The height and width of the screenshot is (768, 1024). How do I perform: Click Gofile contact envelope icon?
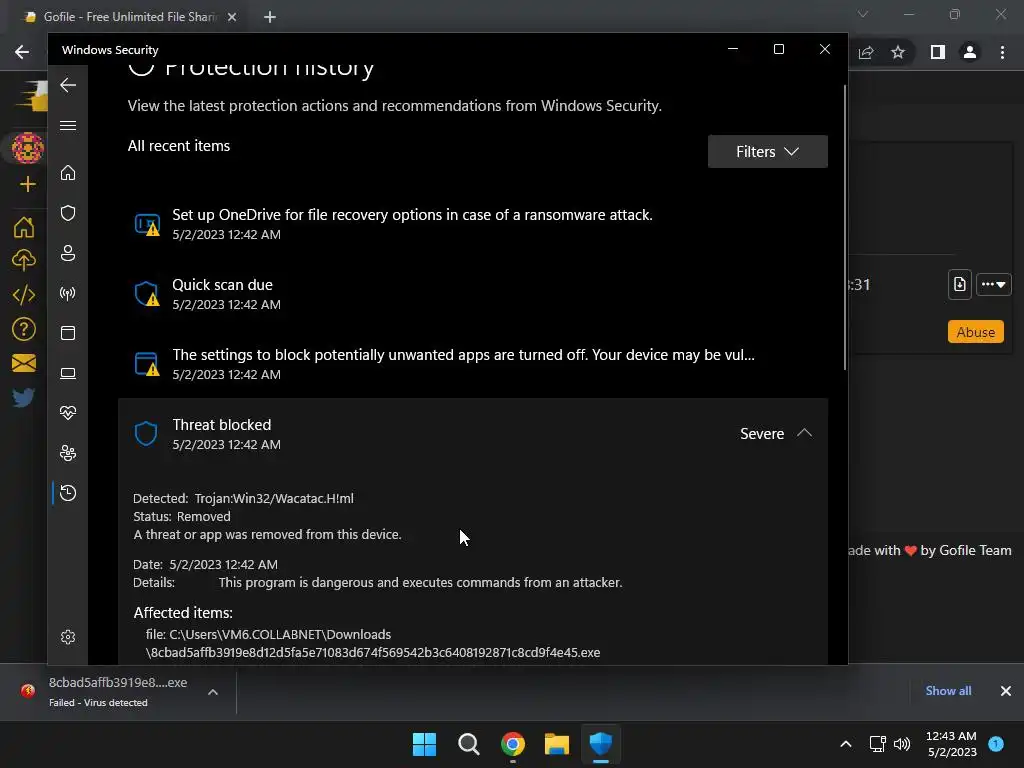click(x=24, y=363)
